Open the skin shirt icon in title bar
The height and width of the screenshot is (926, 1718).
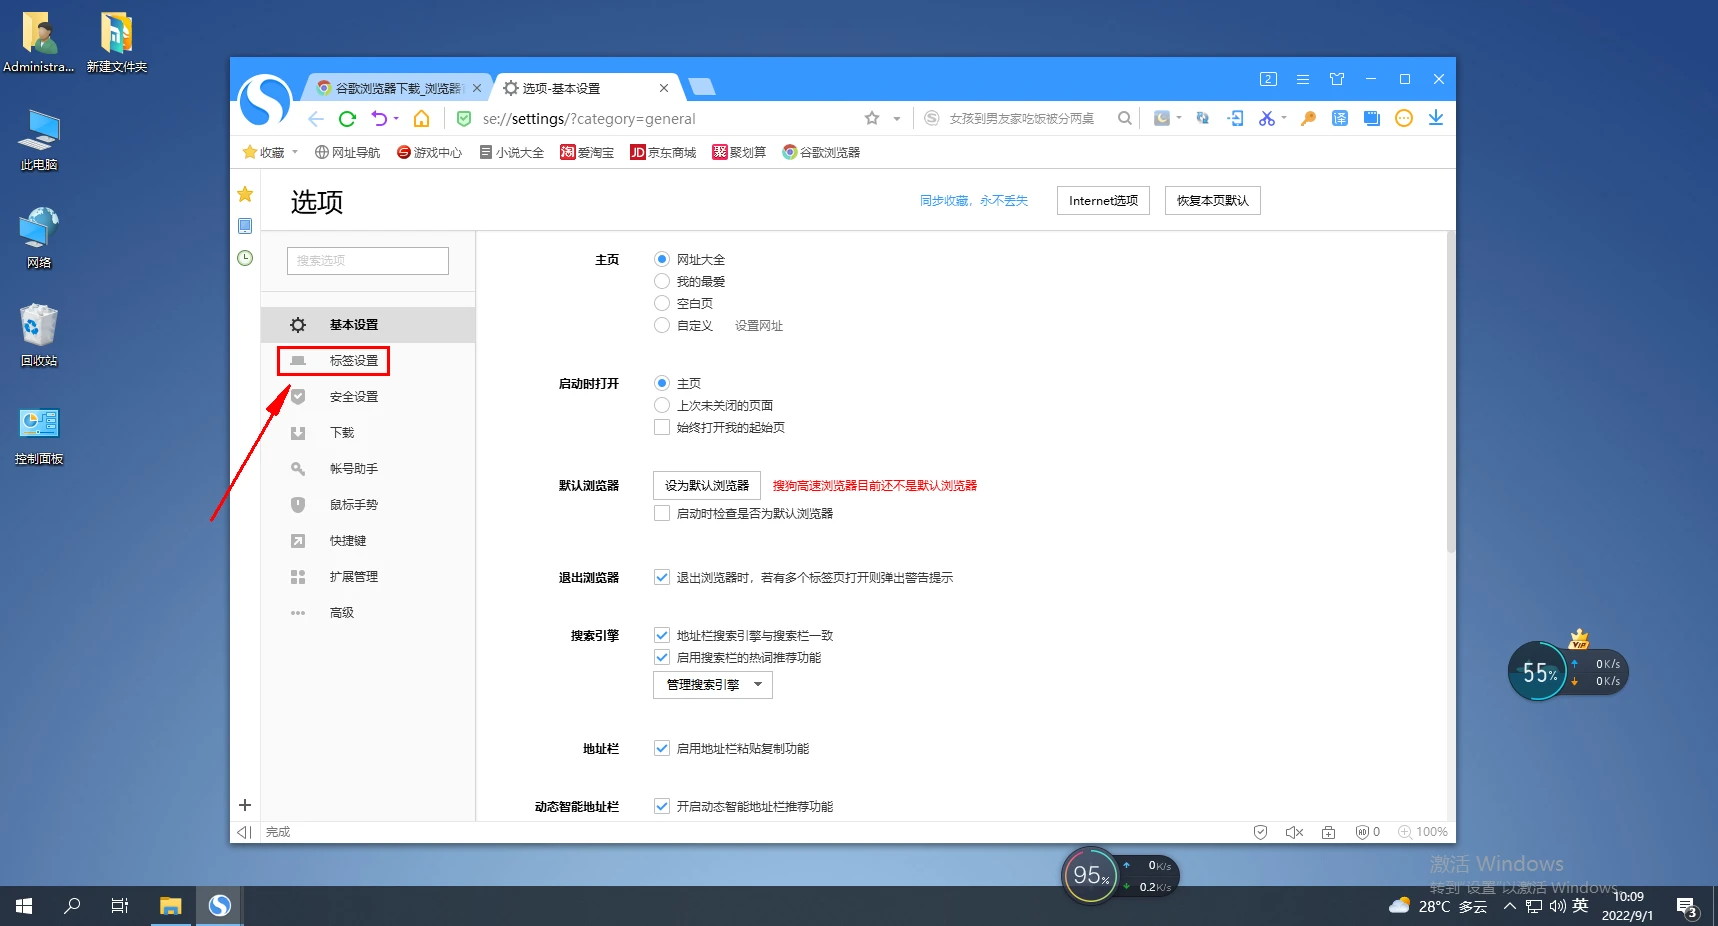(1337, 79)
